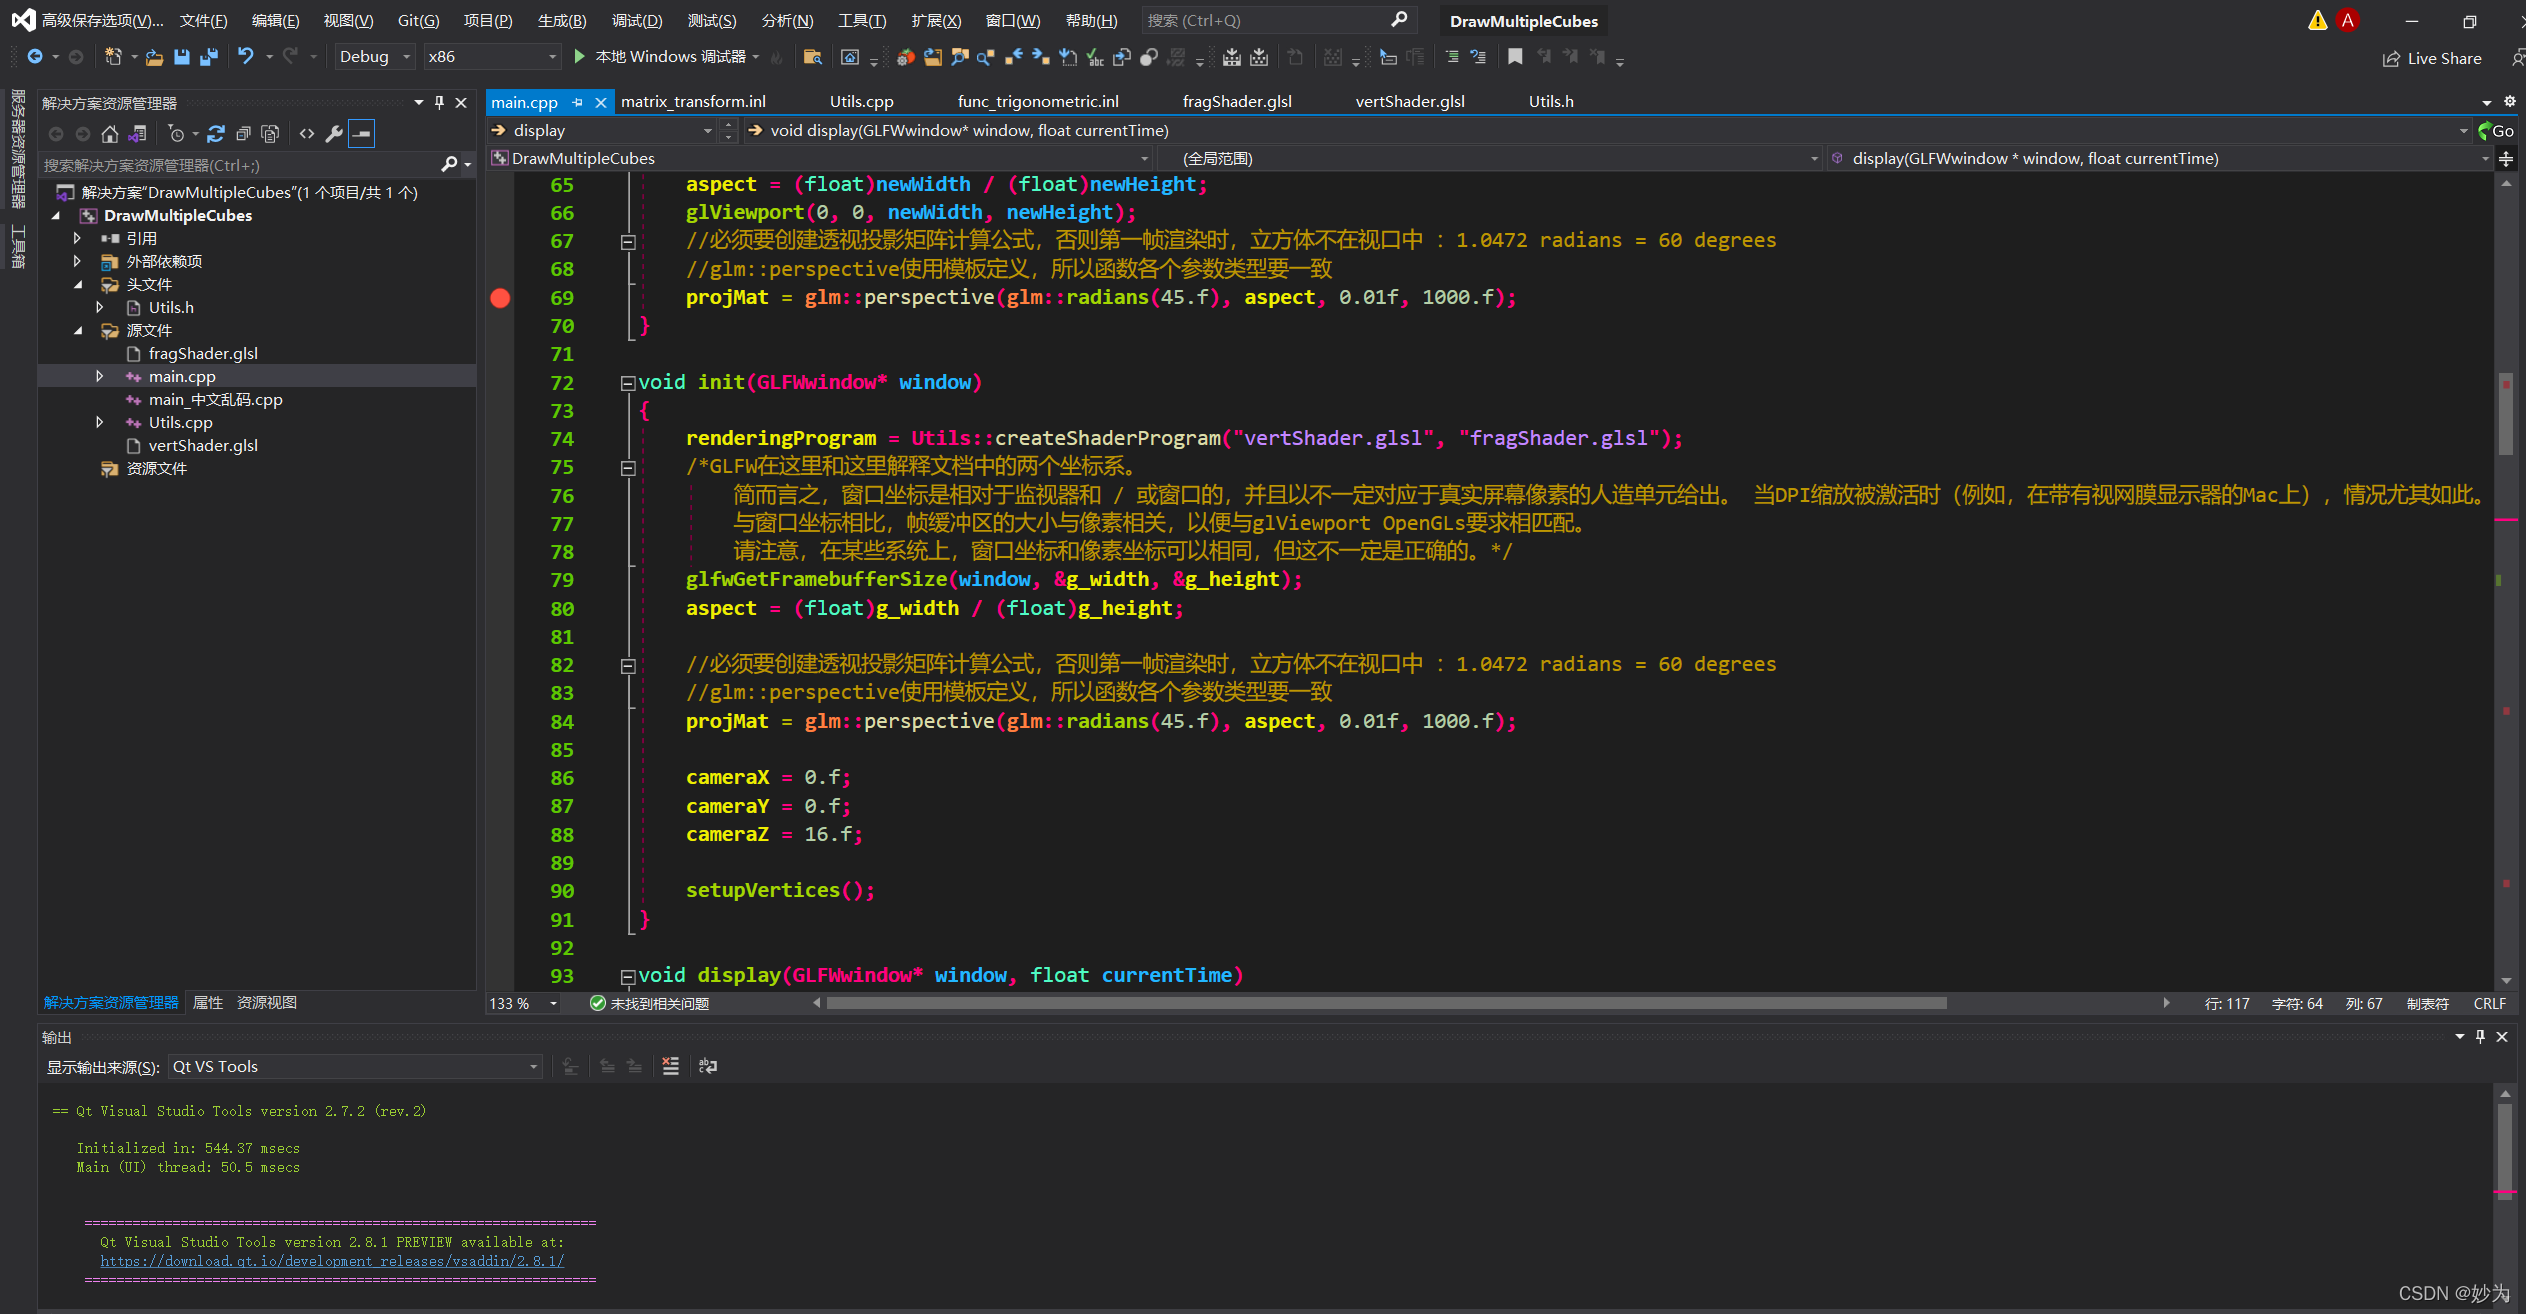Click the Home icon in Solution Explorer
The image size is (2526, 1314).
coord(110,133)
